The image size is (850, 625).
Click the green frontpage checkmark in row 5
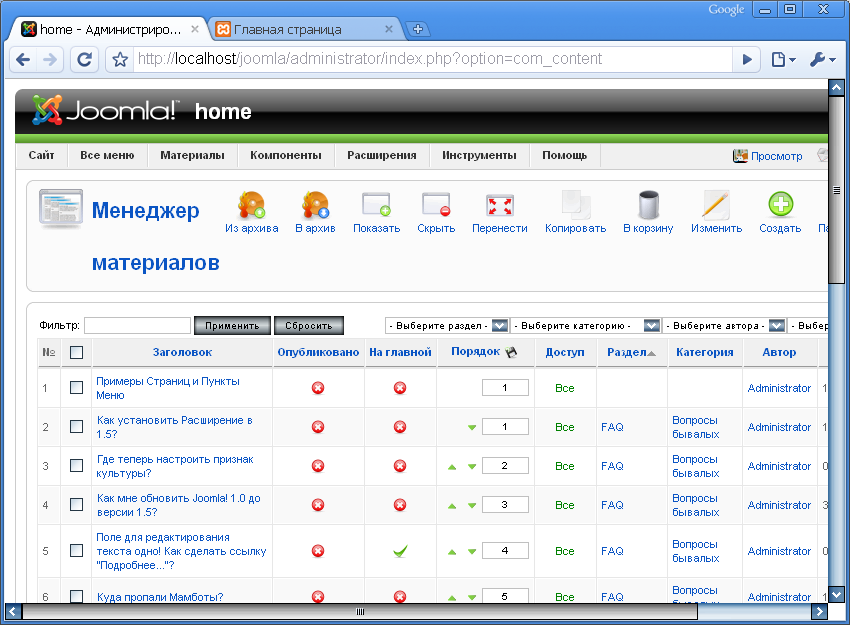click(400, 551)
